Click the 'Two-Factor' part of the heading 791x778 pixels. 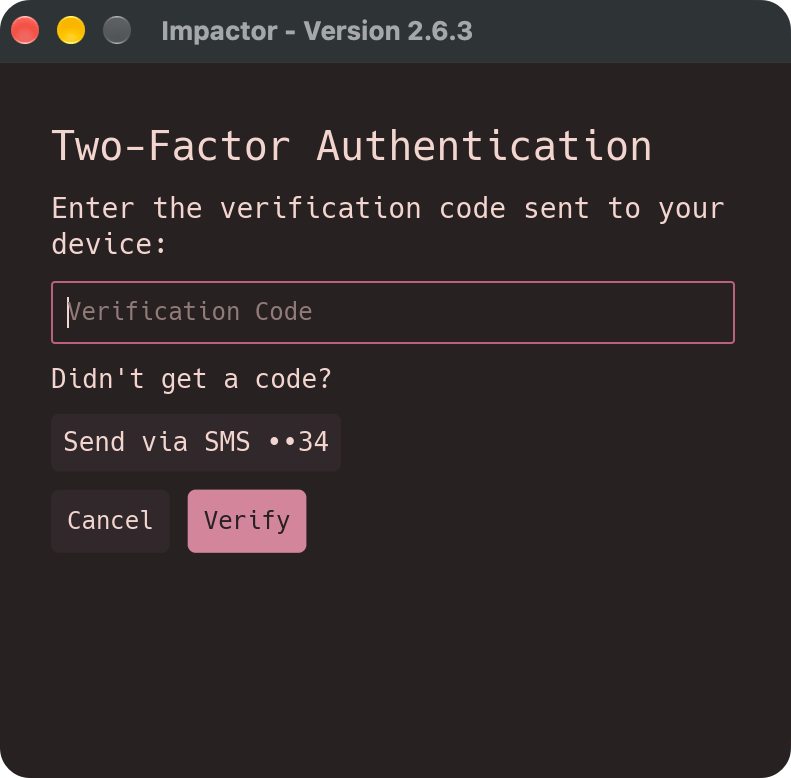coord(171,146)
